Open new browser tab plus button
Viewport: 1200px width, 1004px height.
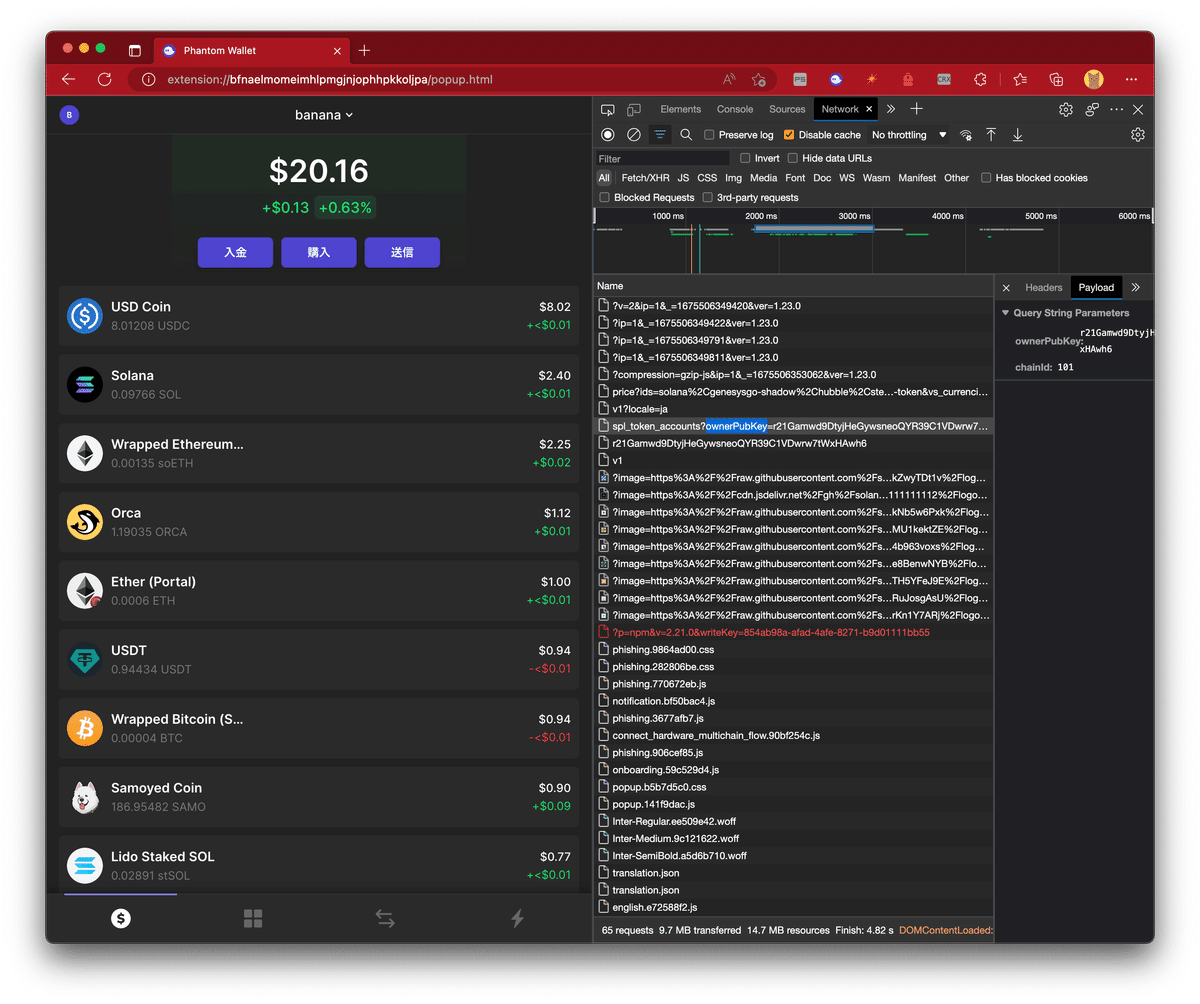point(364,50)
